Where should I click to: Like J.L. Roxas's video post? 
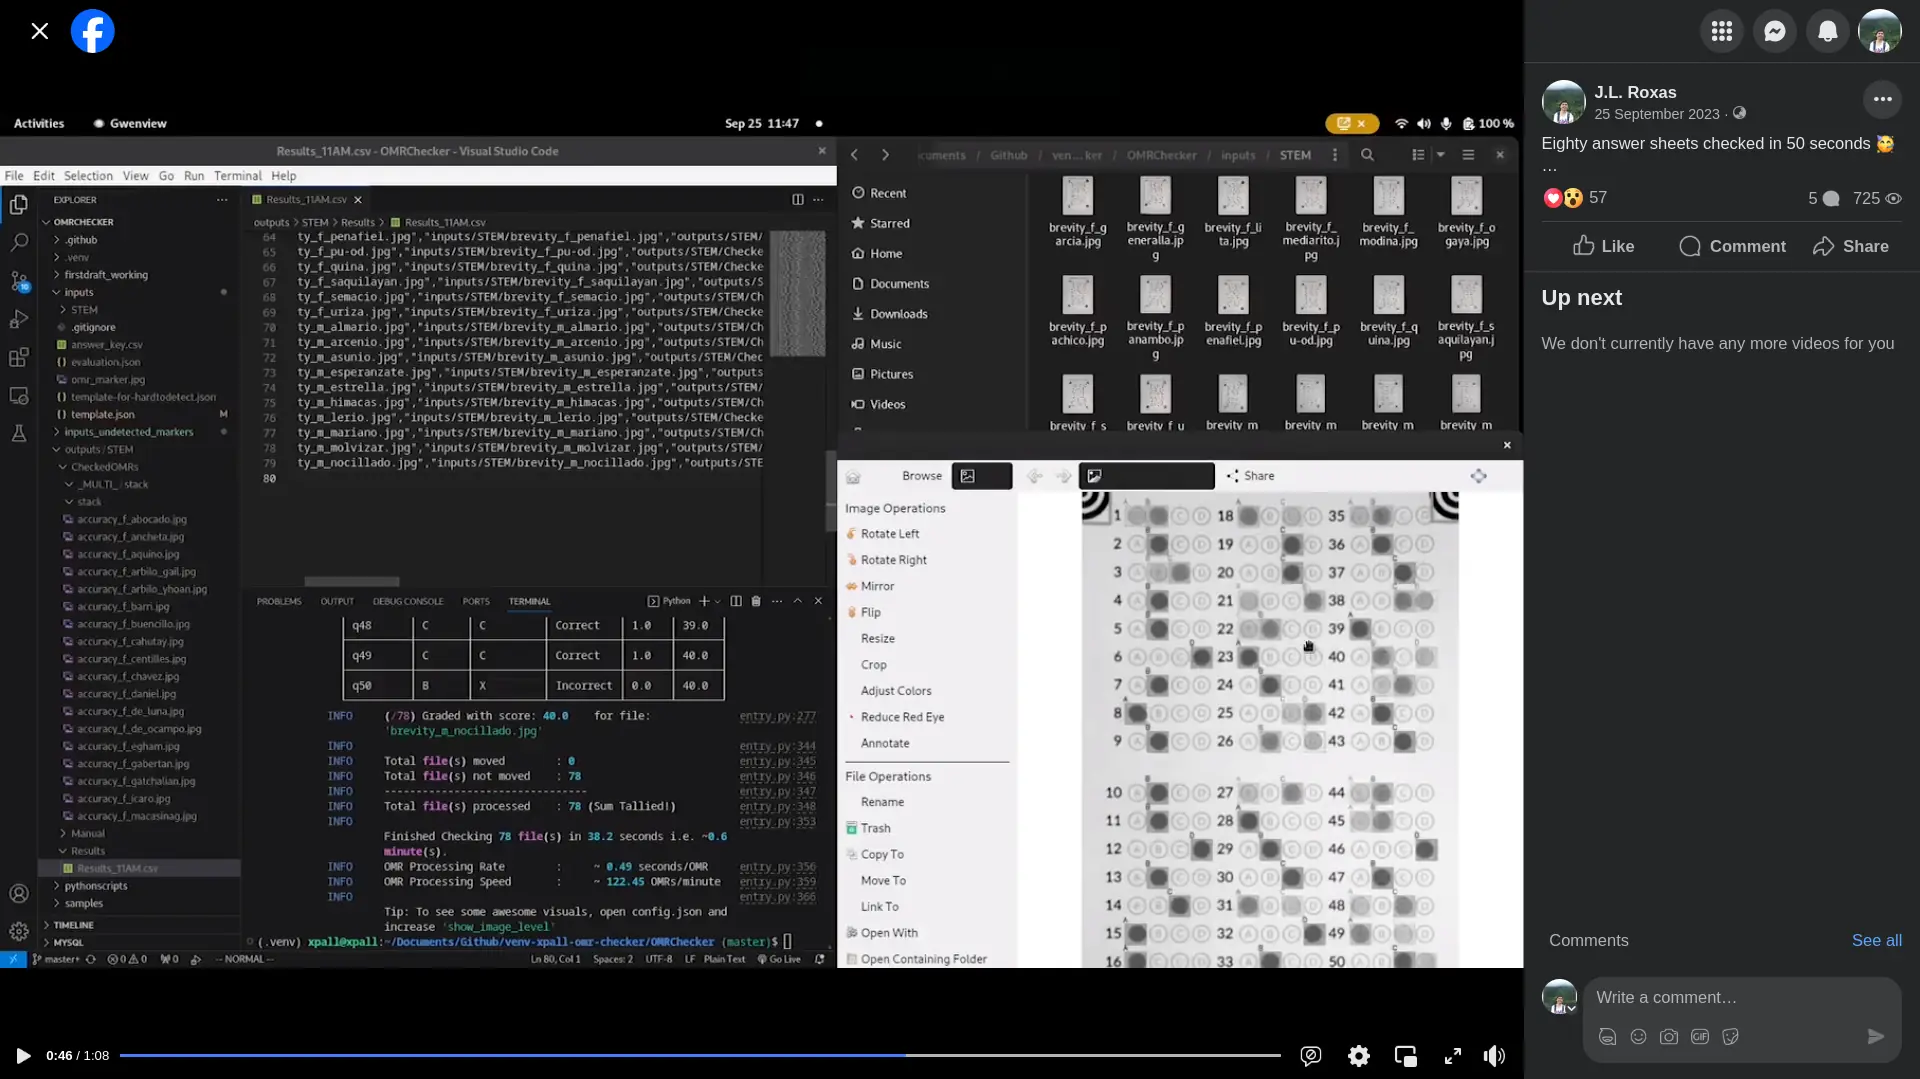1603,246
